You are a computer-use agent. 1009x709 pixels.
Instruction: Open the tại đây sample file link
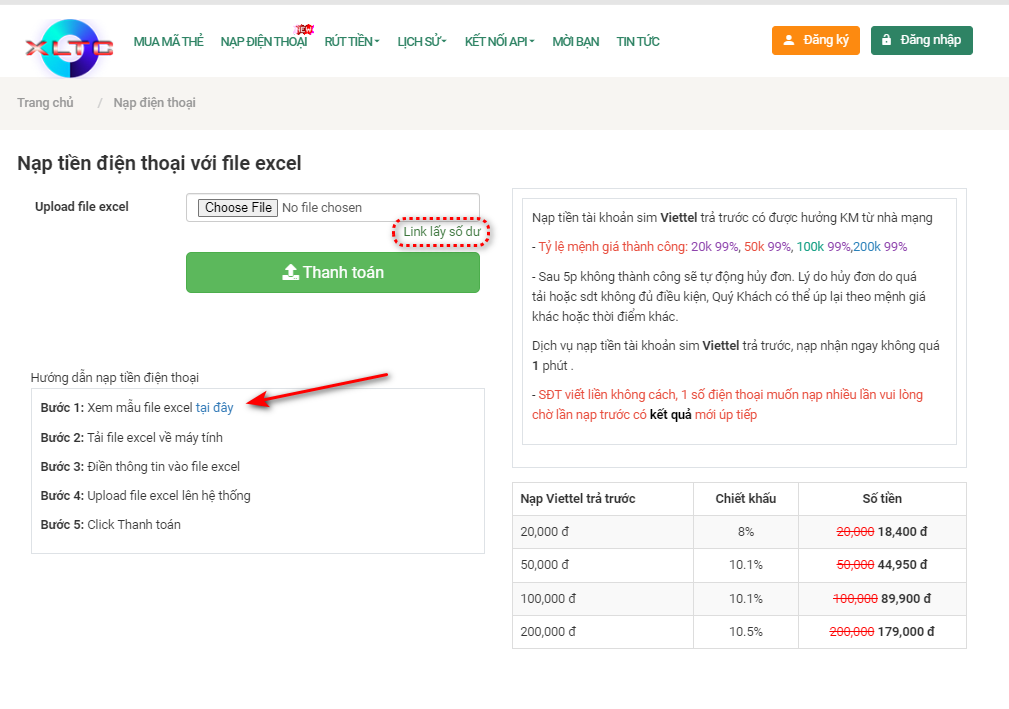[x=214, y=408]
